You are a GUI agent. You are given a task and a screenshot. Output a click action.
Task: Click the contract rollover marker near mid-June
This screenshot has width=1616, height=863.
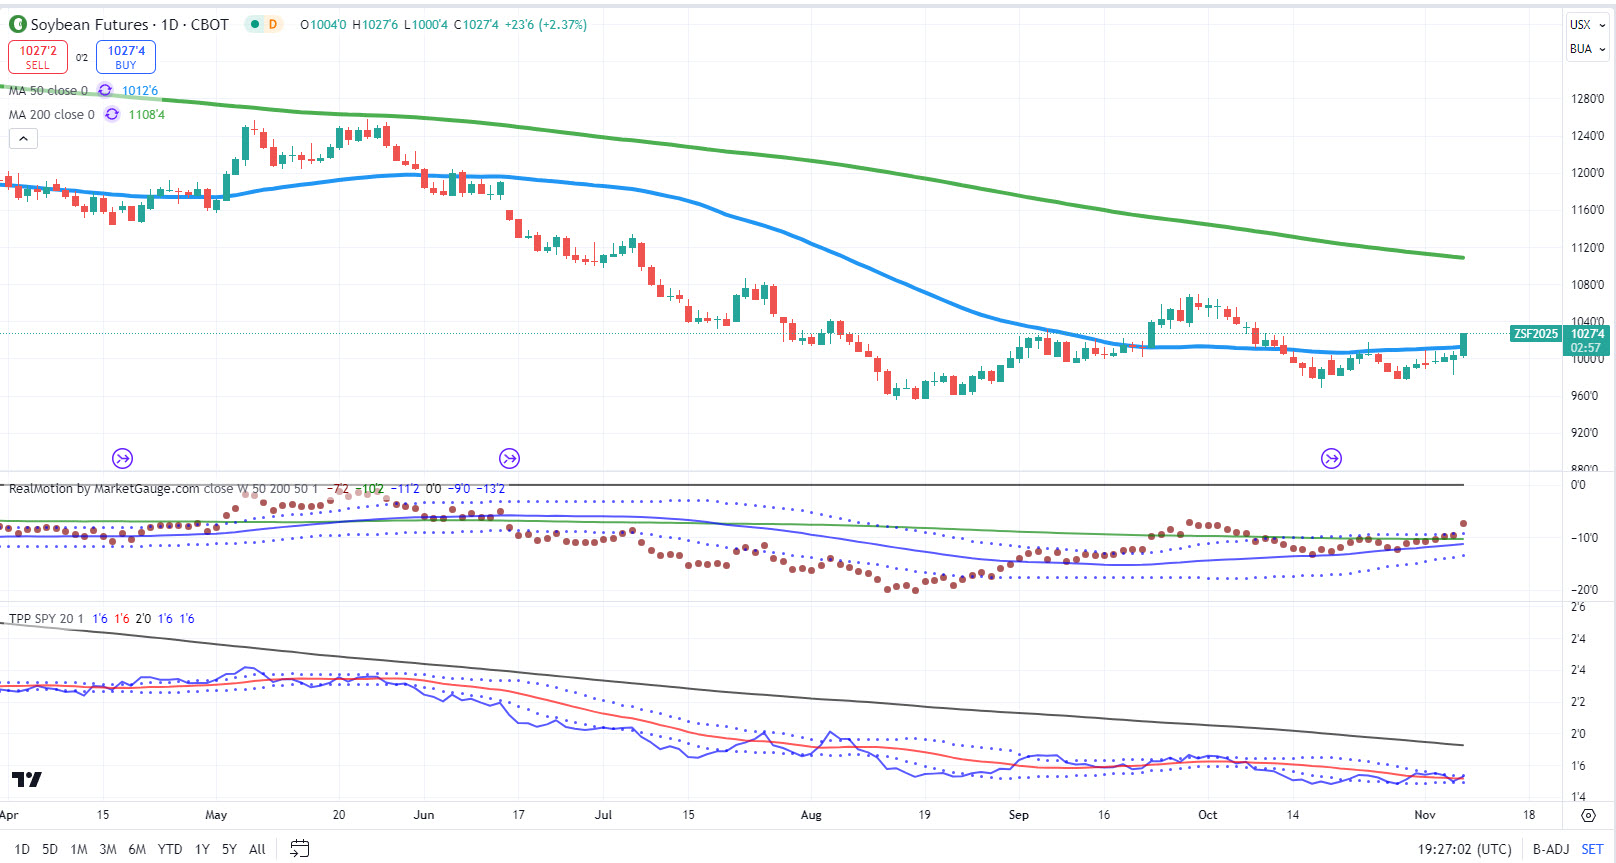[x=509, y=458]
